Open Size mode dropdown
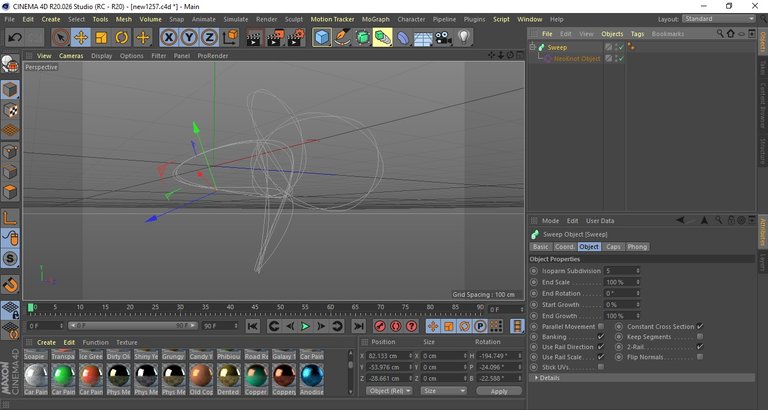Screen dimensions: 768x410 click(x=444, y=391)
